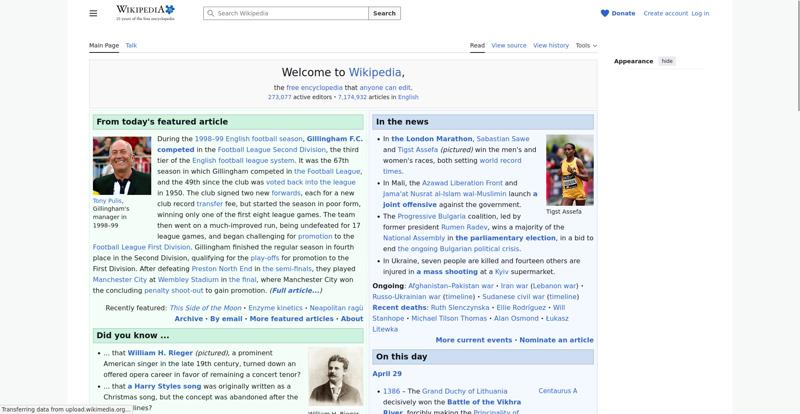Switch to the Talk tab
The height and width of the screenshot is (414, 800).
point(131,45)
